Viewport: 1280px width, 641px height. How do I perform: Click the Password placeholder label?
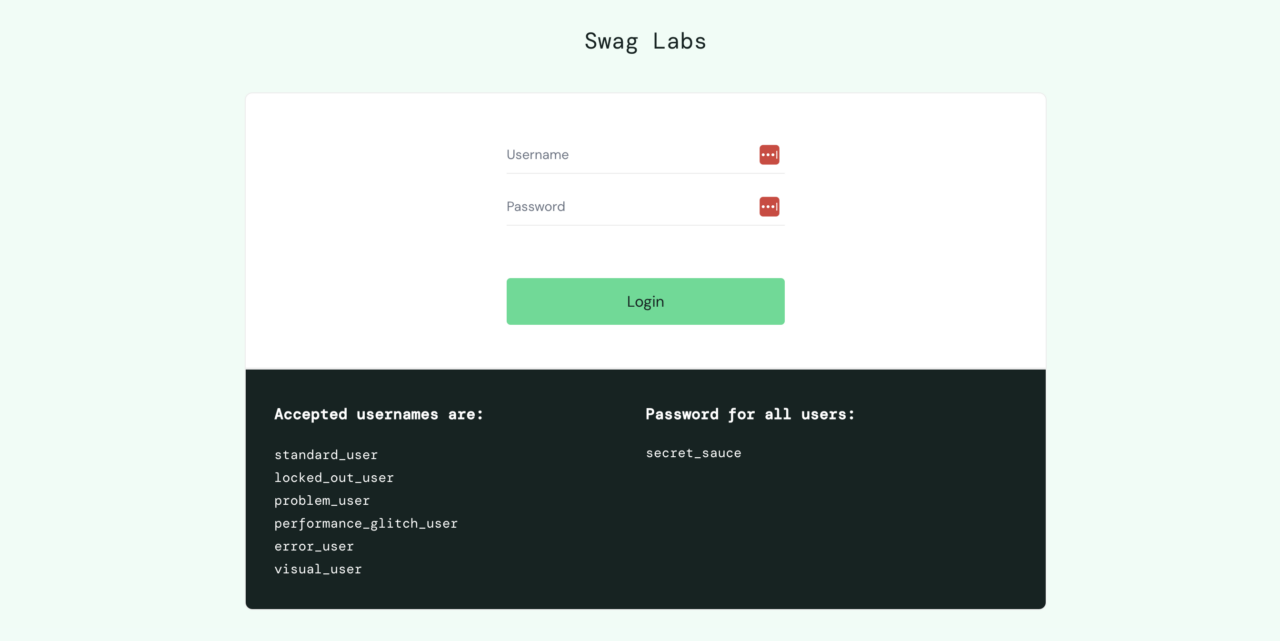coord(536,206)
